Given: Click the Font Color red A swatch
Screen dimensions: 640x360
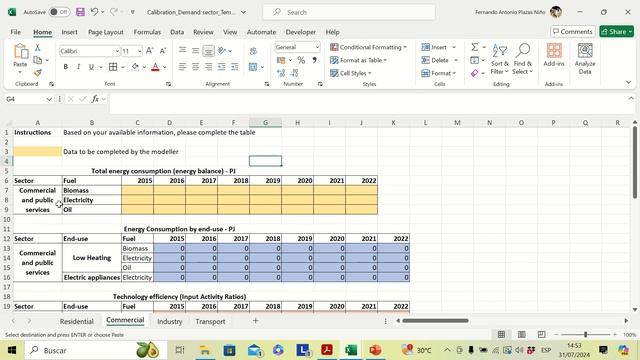Looking at the screenshot, I should (155, 67).
